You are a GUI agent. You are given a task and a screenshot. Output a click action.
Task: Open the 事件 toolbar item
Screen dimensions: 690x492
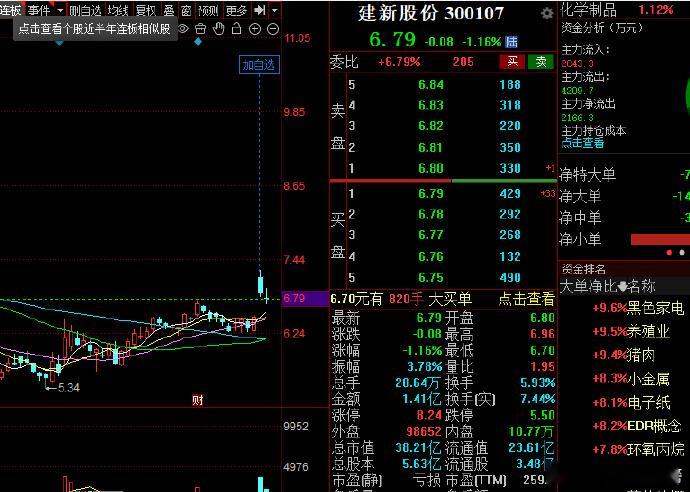tap(39, 10)
